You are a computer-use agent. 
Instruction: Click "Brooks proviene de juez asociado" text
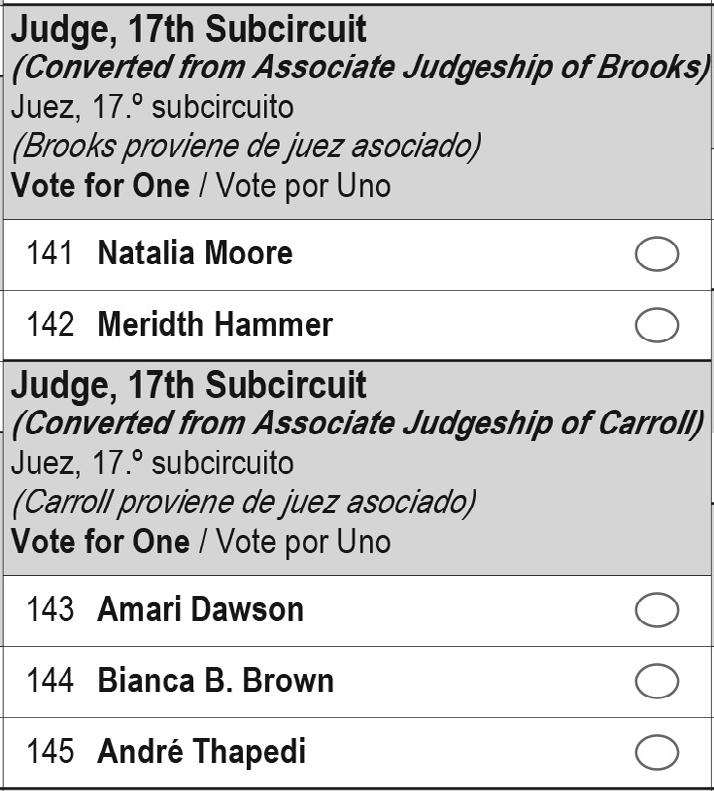[246, 147]
